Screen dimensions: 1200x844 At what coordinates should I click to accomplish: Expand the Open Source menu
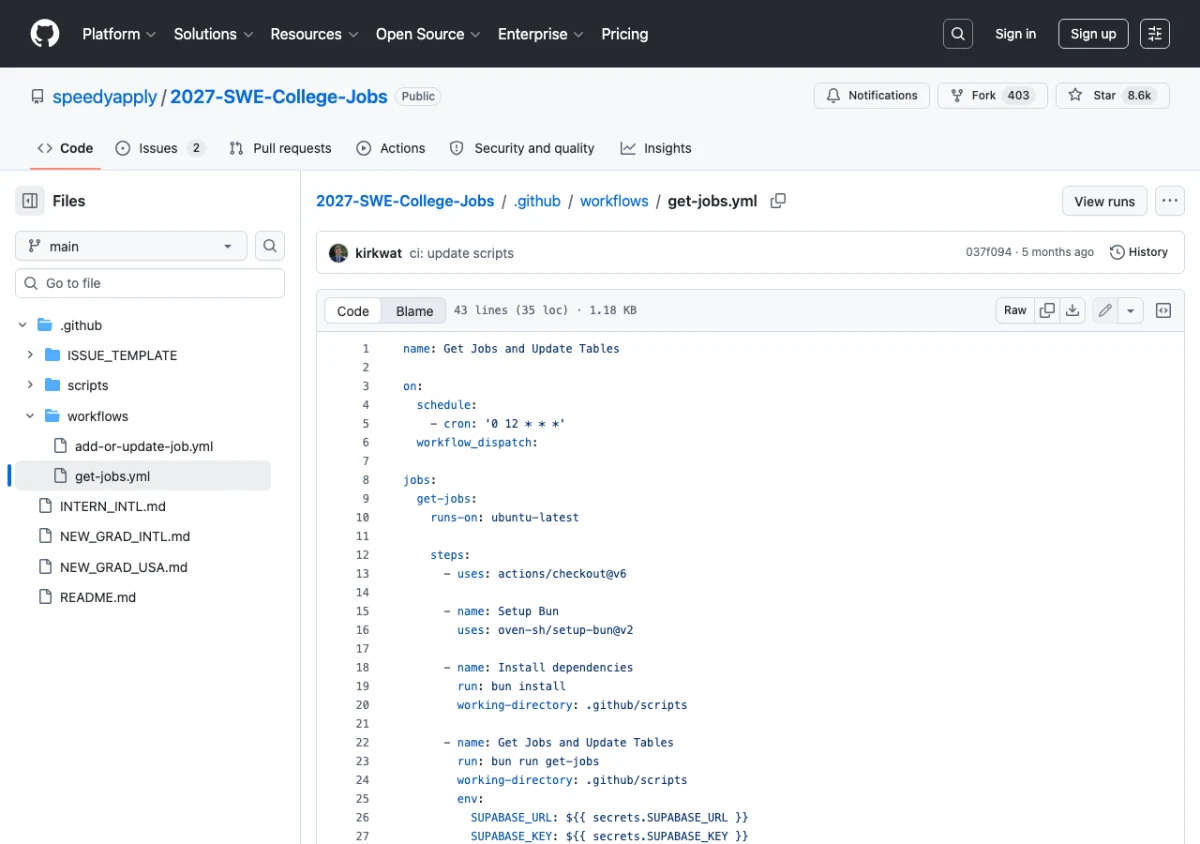tap(428, 34)
